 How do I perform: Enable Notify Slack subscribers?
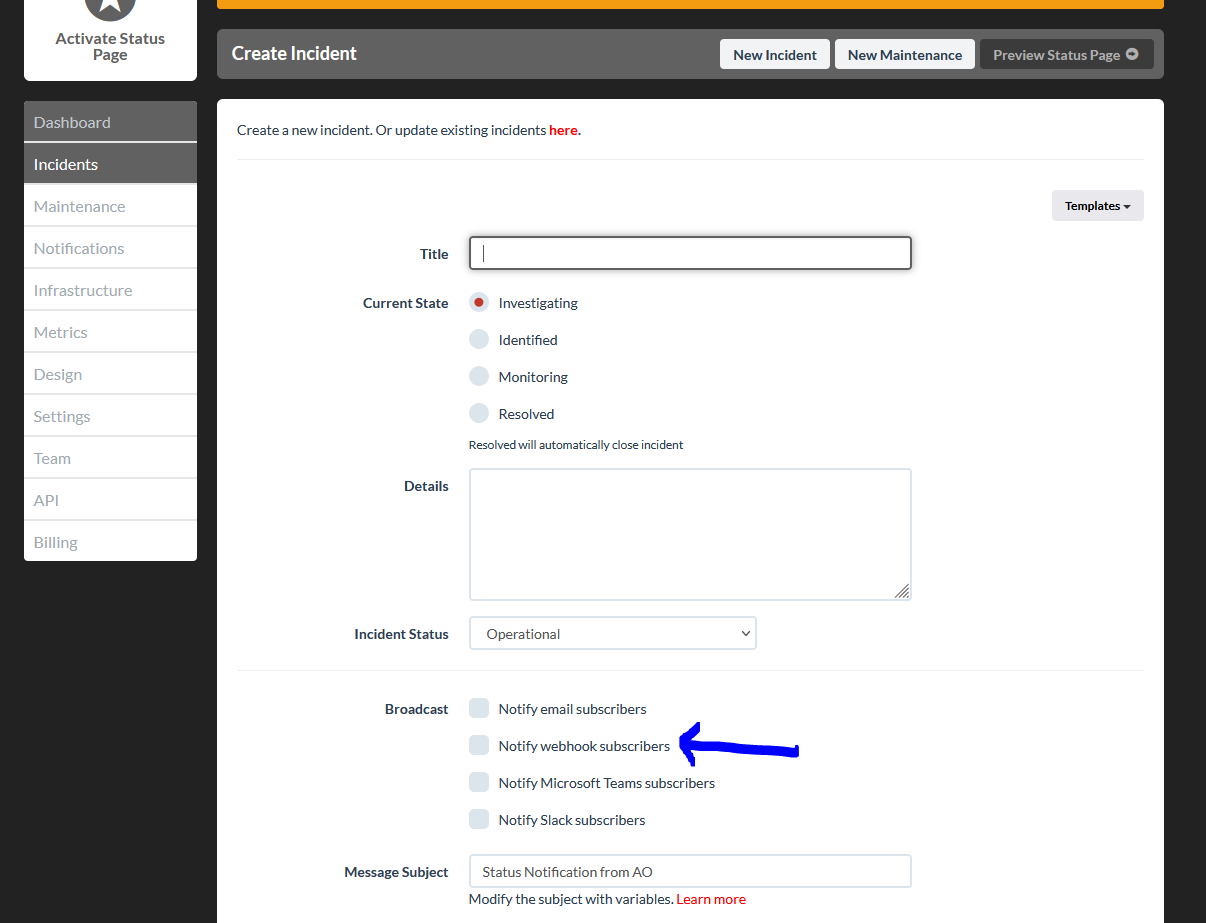(479, 820)
